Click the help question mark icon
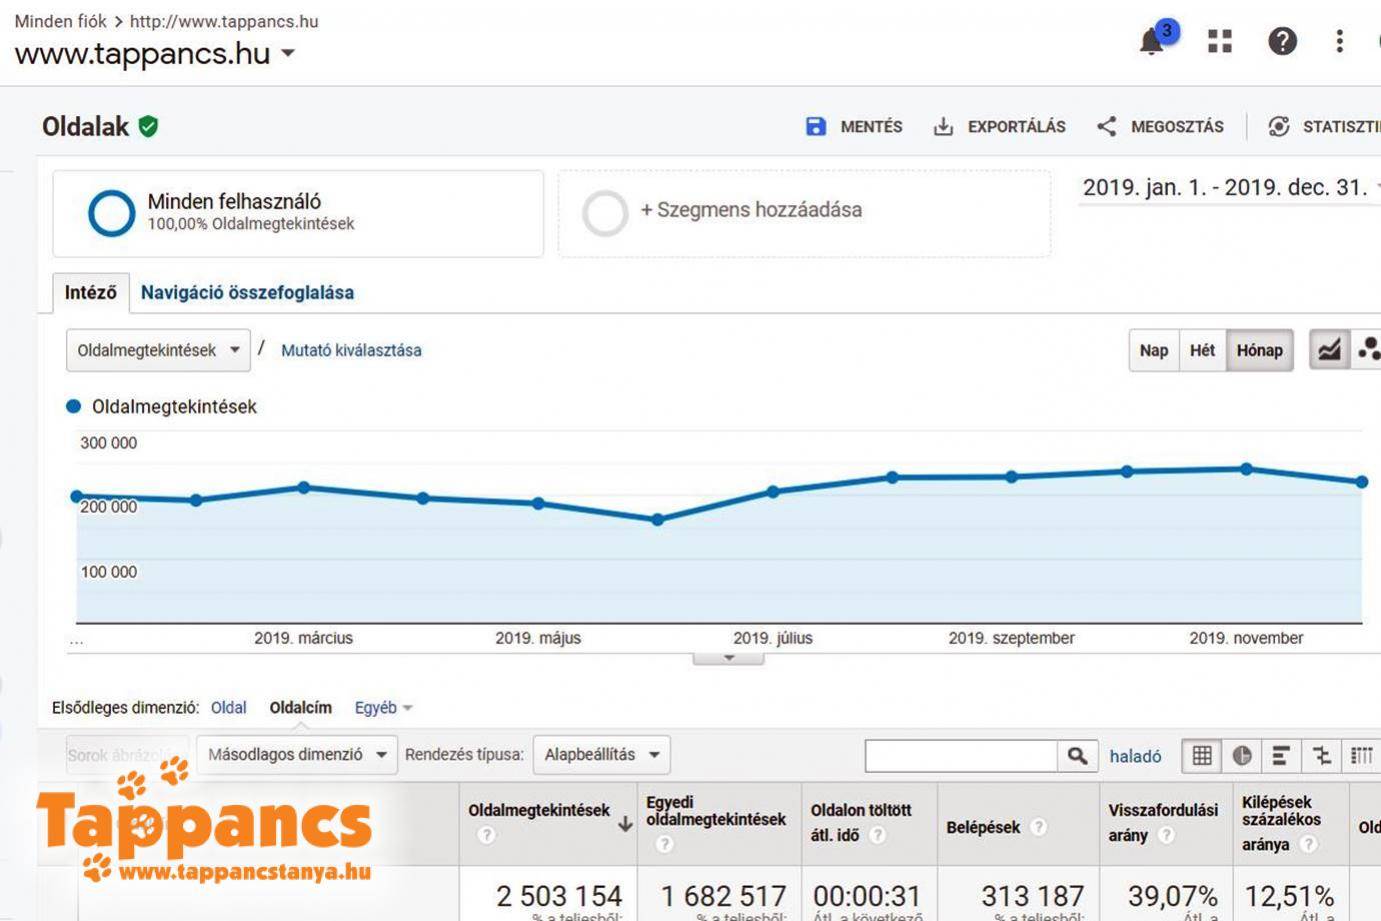The image size is (1381, 921). click(1282, 41)
